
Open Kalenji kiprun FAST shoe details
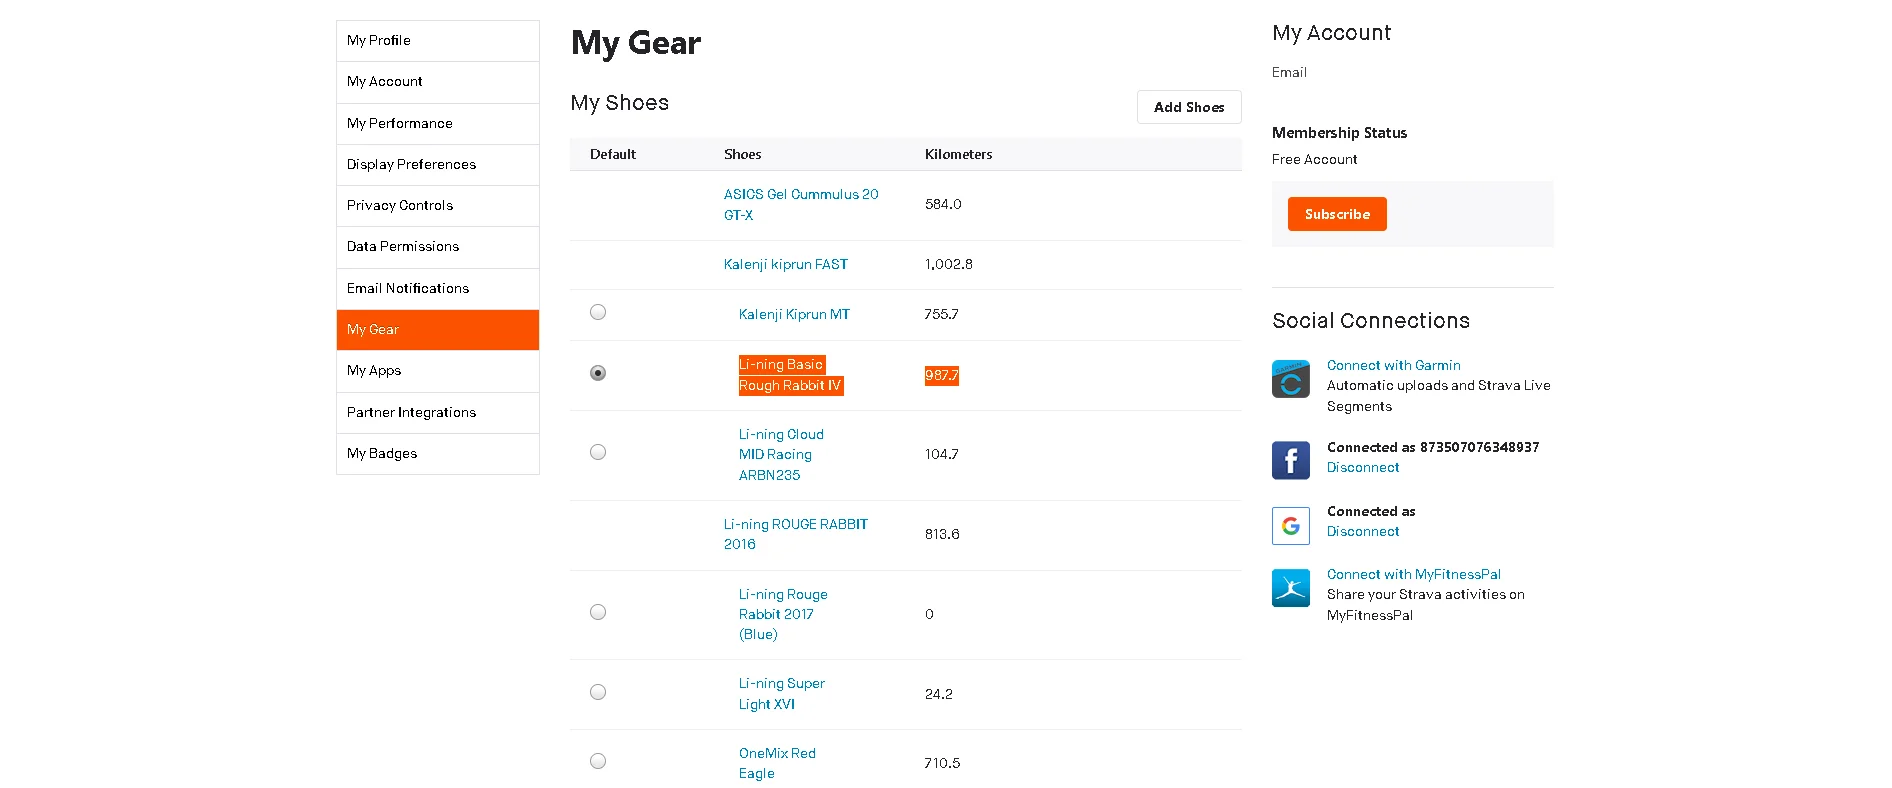785,264
